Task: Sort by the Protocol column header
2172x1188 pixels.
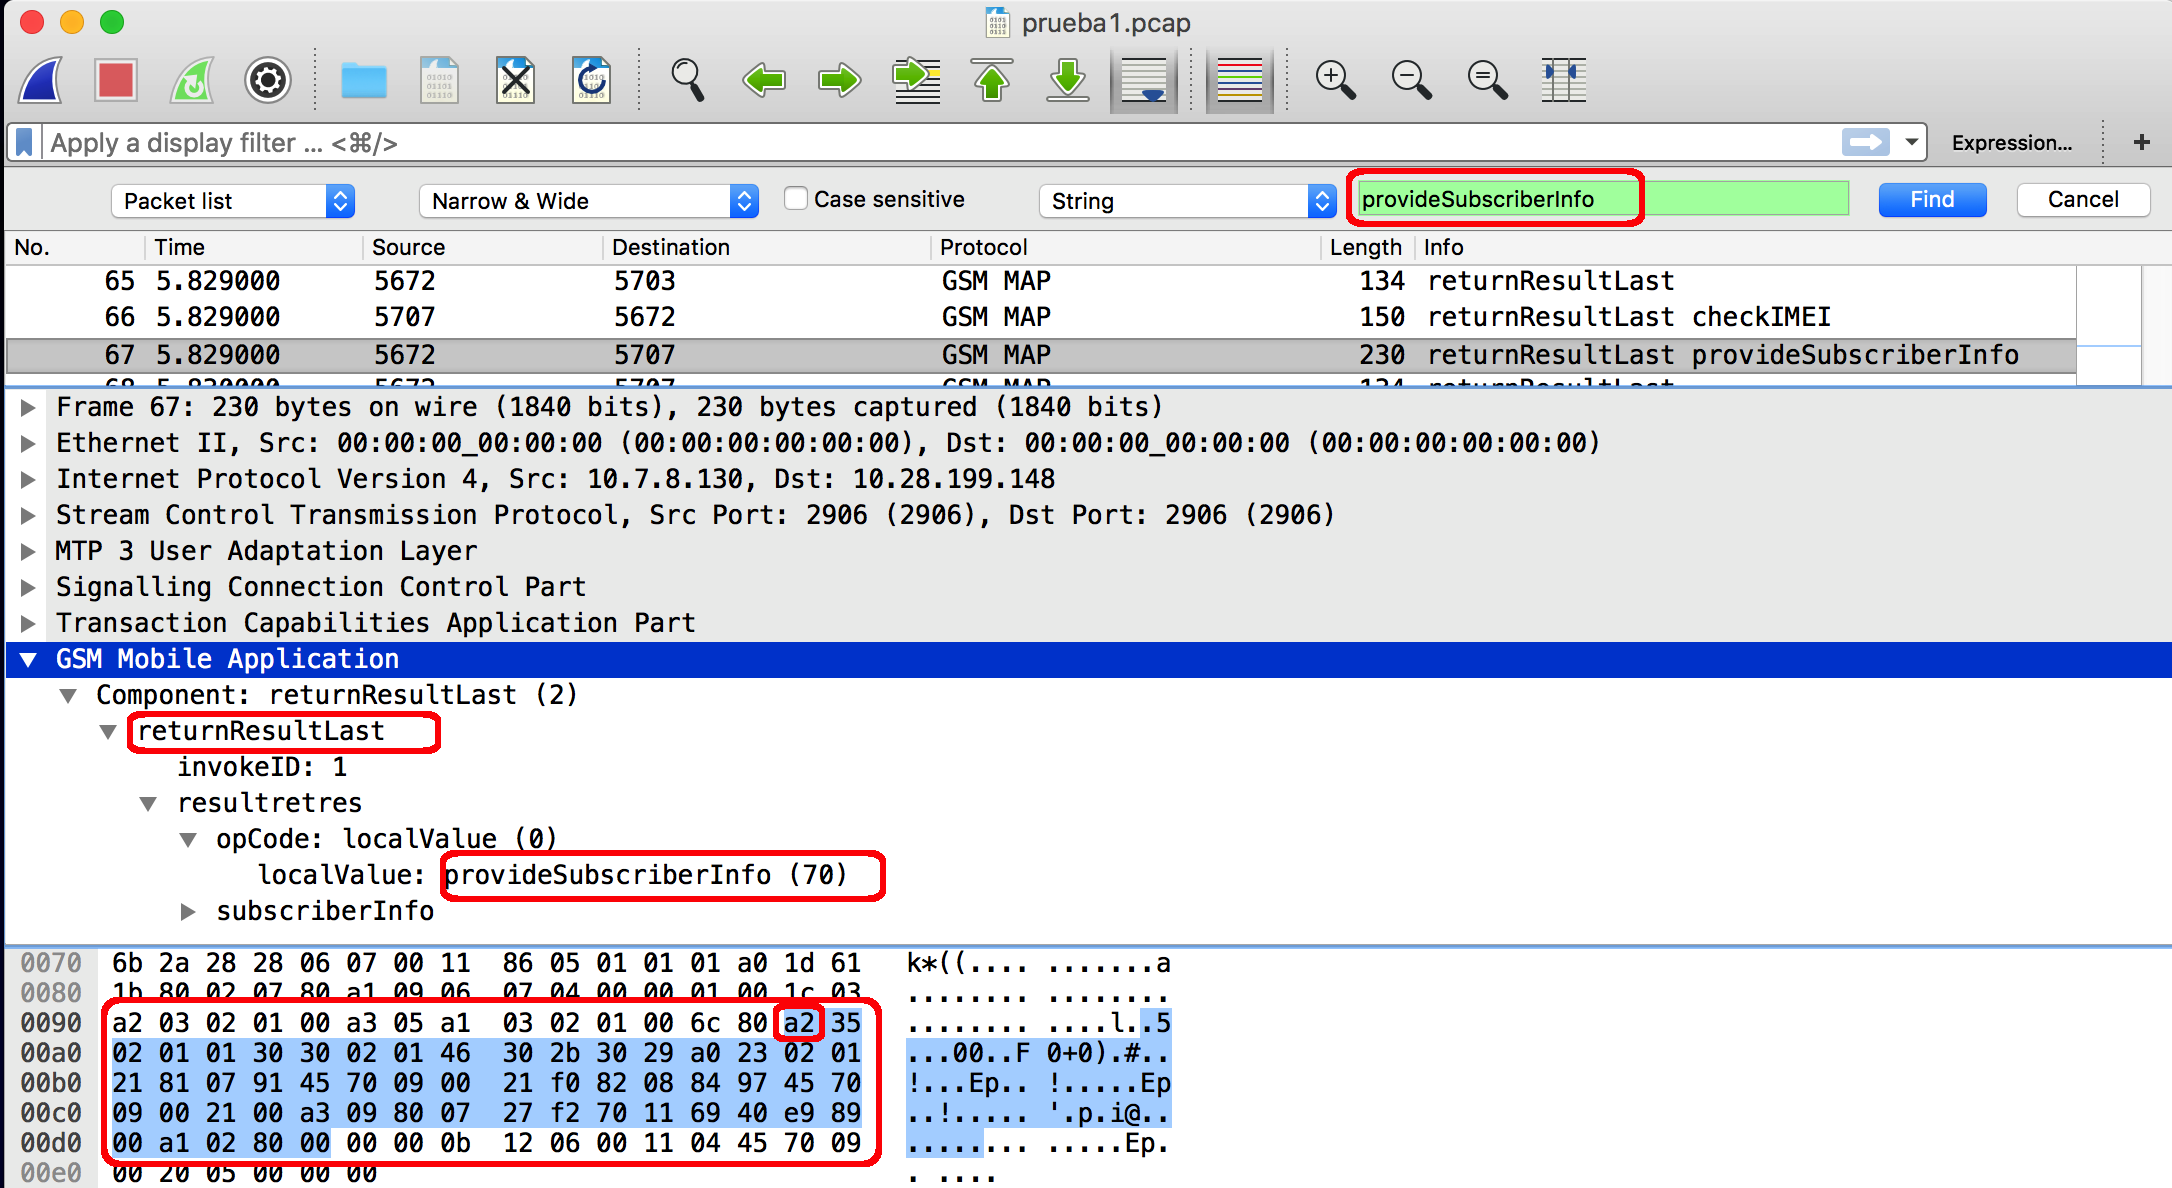Action: tap(1125, 247)
